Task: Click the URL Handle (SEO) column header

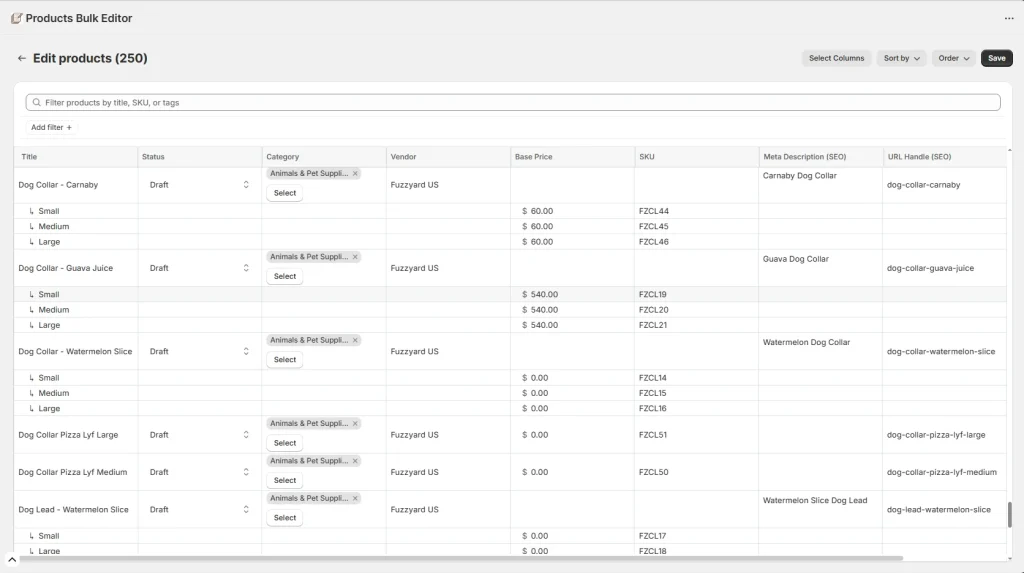Action: click(x=944, y=157)
